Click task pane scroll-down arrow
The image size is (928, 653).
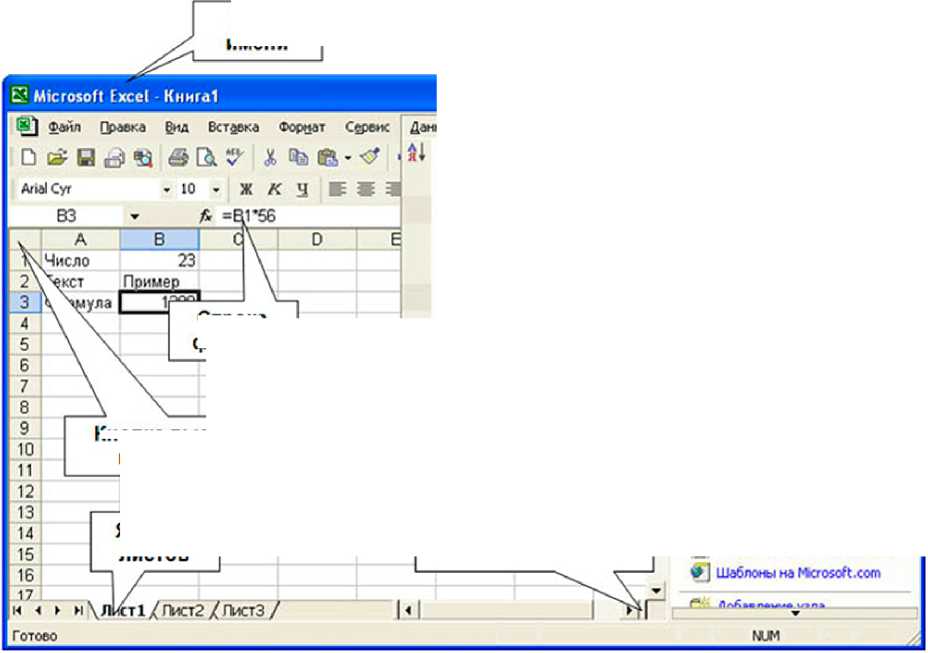(x=796, y=613)
